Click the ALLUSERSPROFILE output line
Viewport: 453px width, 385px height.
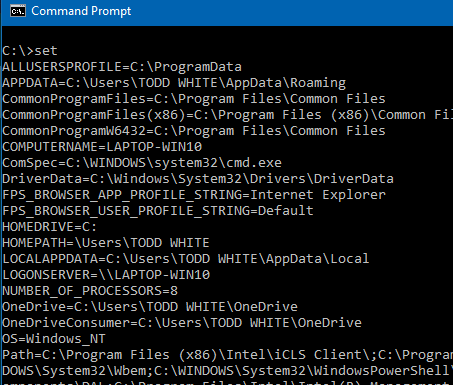pos(122,67)
